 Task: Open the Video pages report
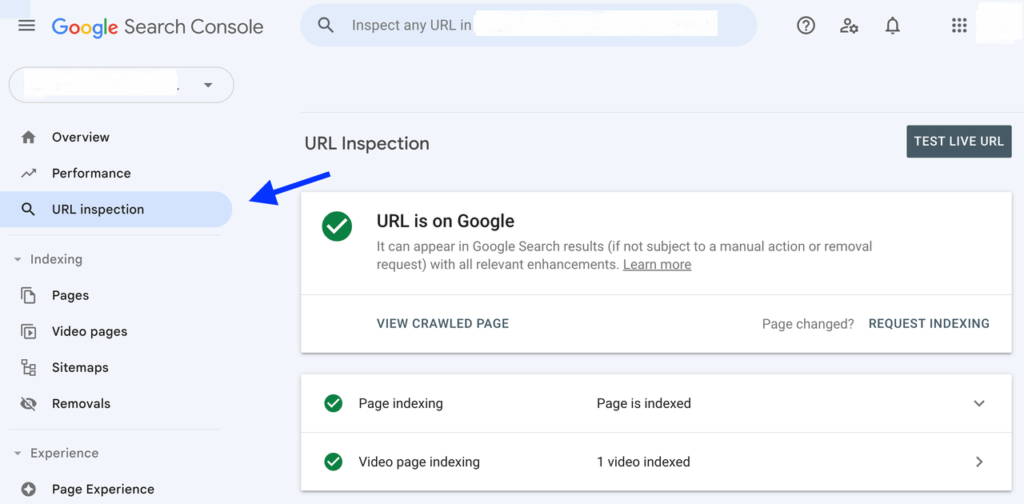click(x=89, y=332)
